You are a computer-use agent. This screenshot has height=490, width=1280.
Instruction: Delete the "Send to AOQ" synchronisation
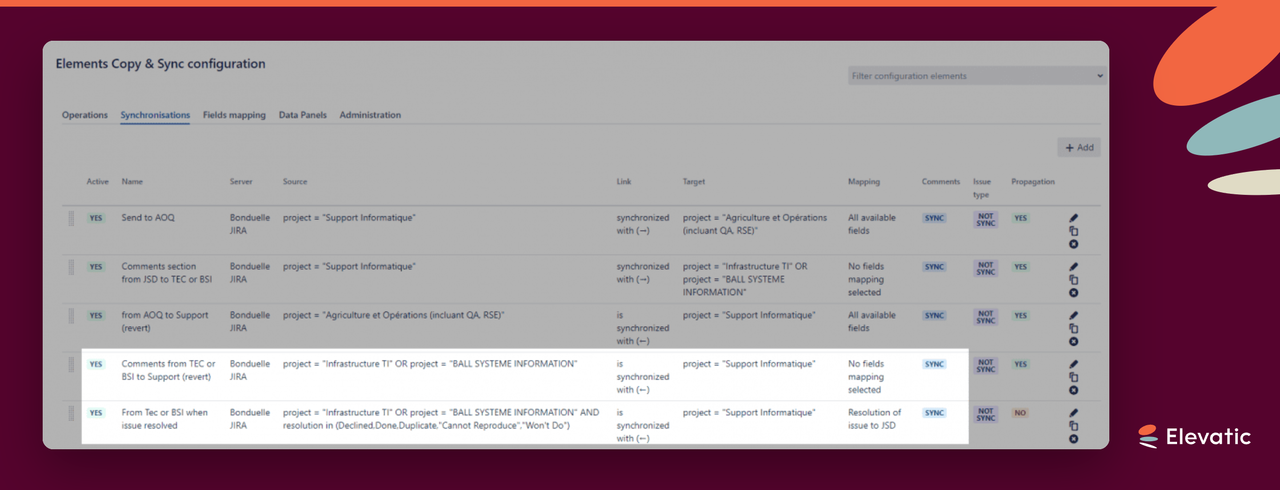click(1073, 244)
